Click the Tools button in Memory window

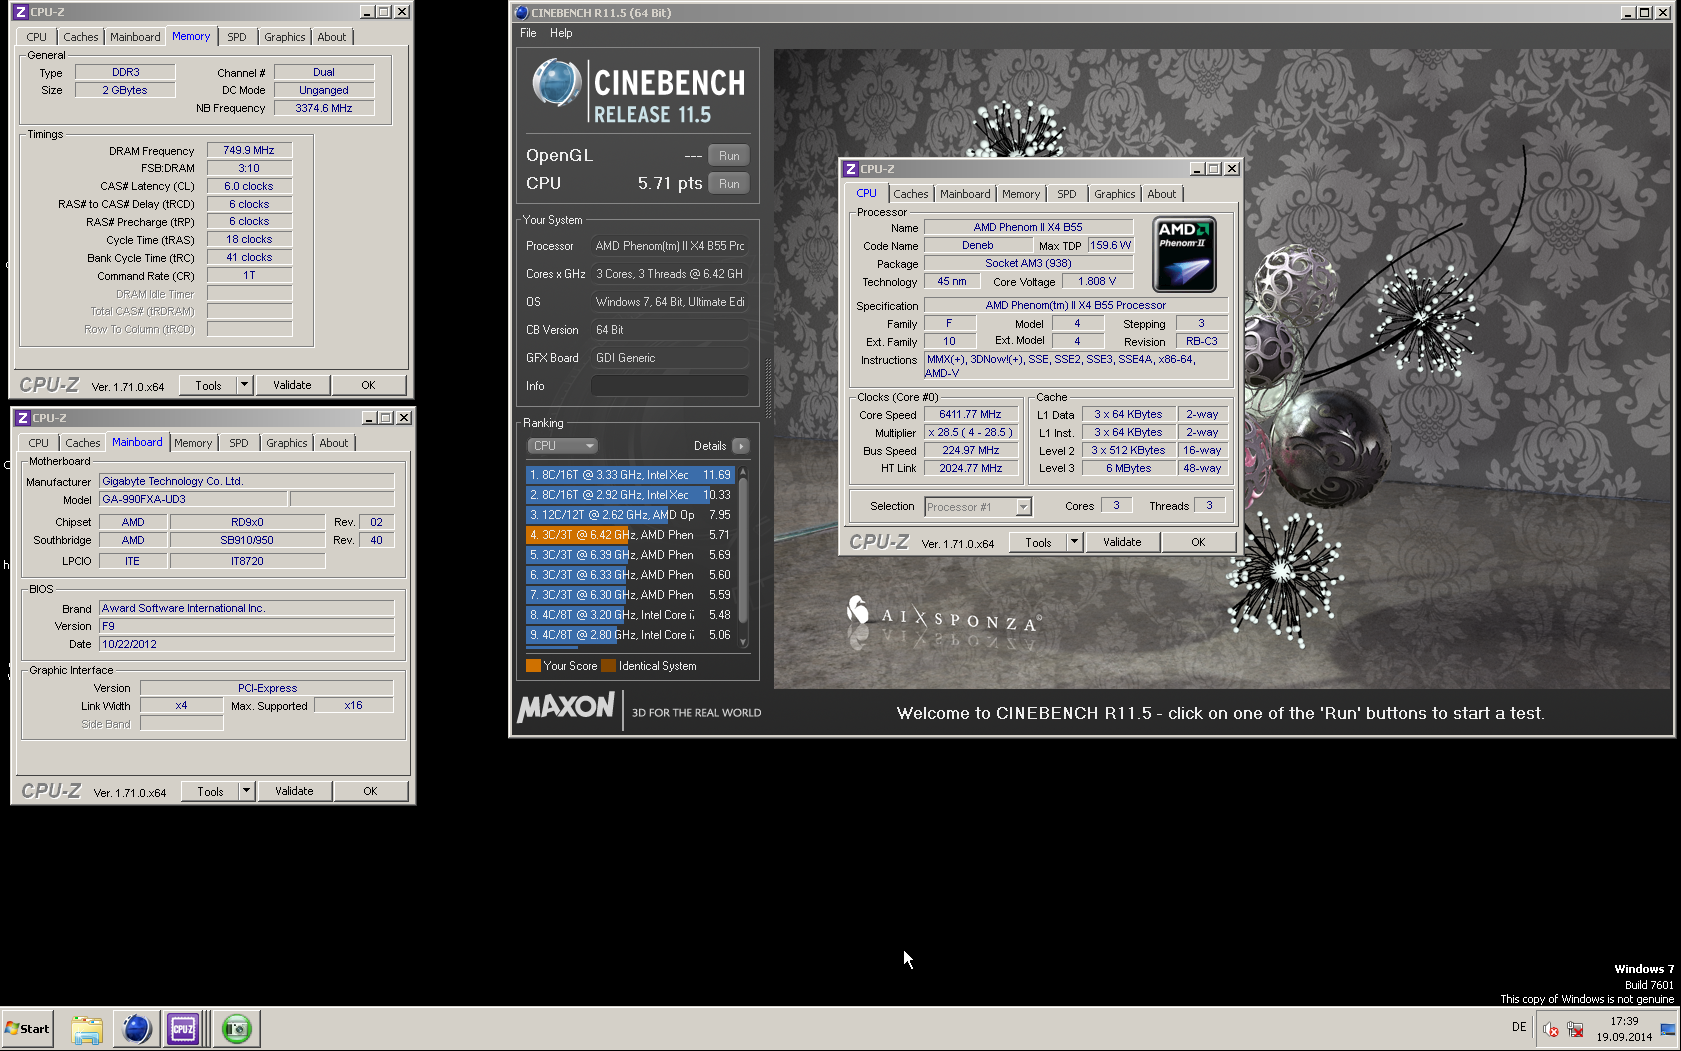[208, 385]
